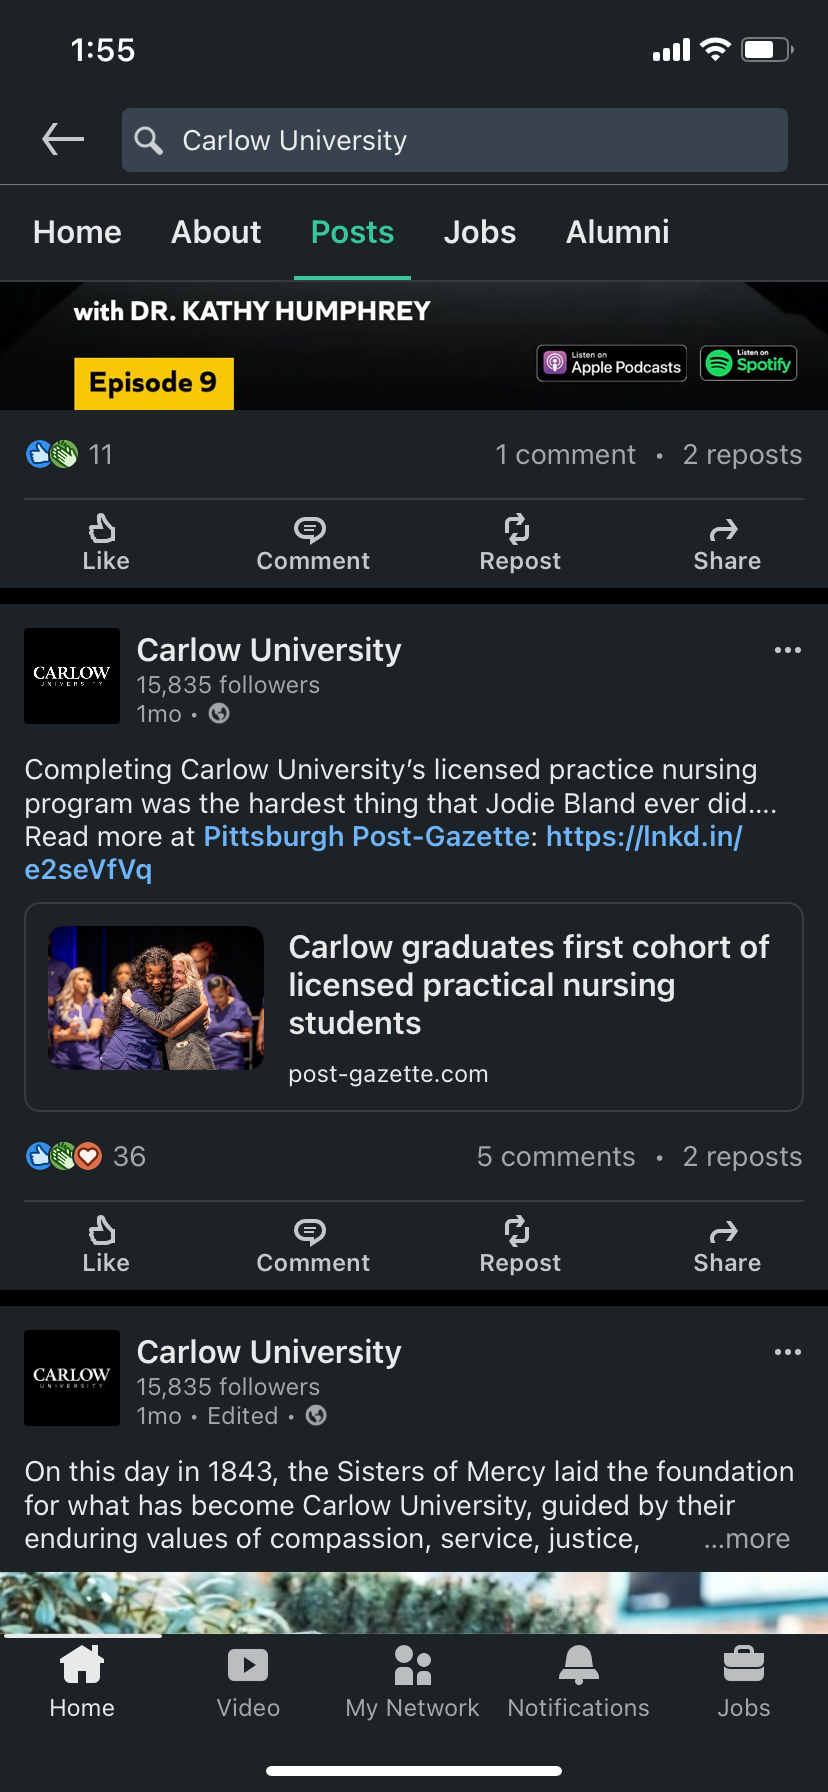Switch to the Alumni tab
The width and height of the screenshot is (828, 1792).
[617, 233]
